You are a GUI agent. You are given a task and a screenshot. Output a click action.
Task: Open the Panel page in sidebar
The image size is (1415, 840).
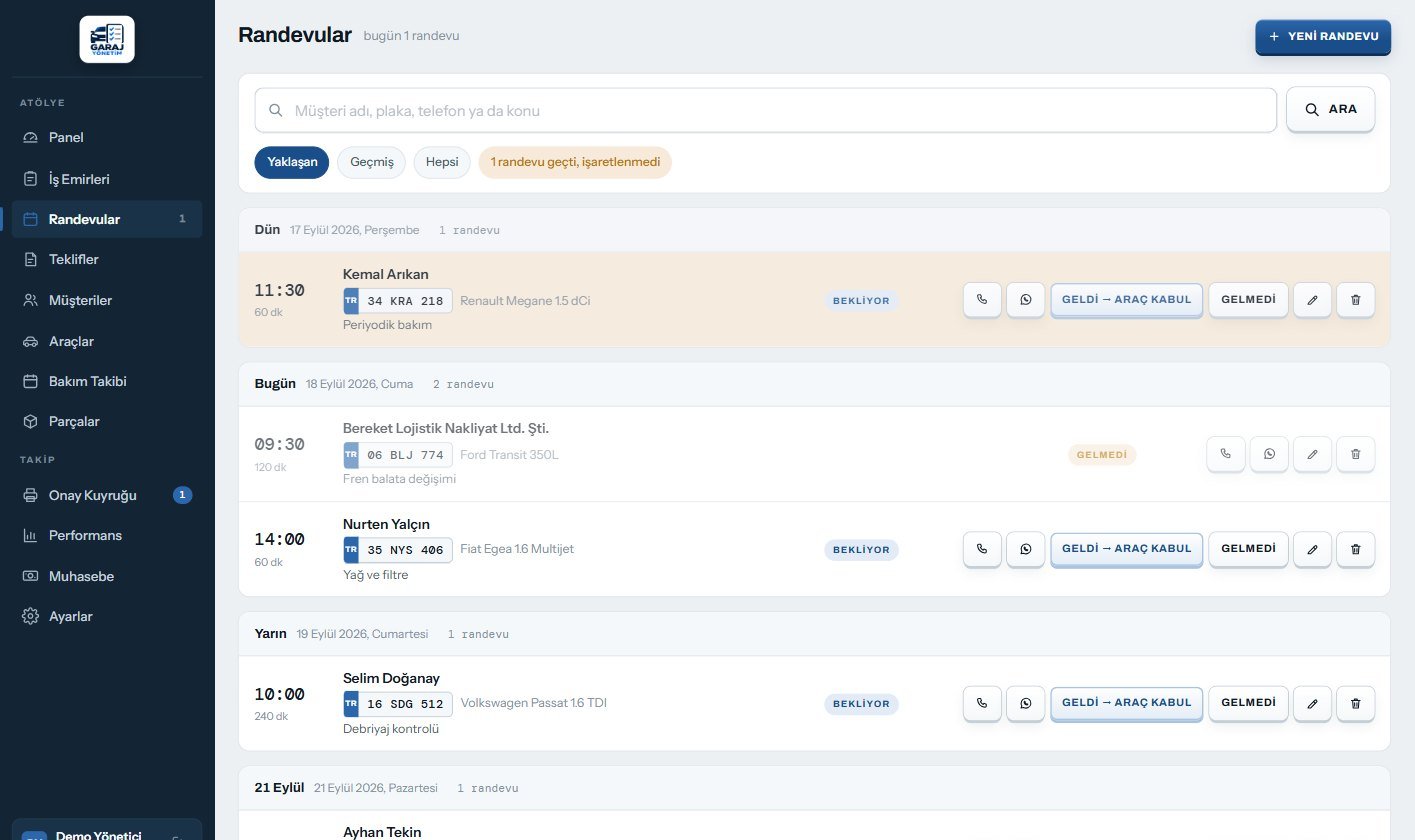point(107,137)
